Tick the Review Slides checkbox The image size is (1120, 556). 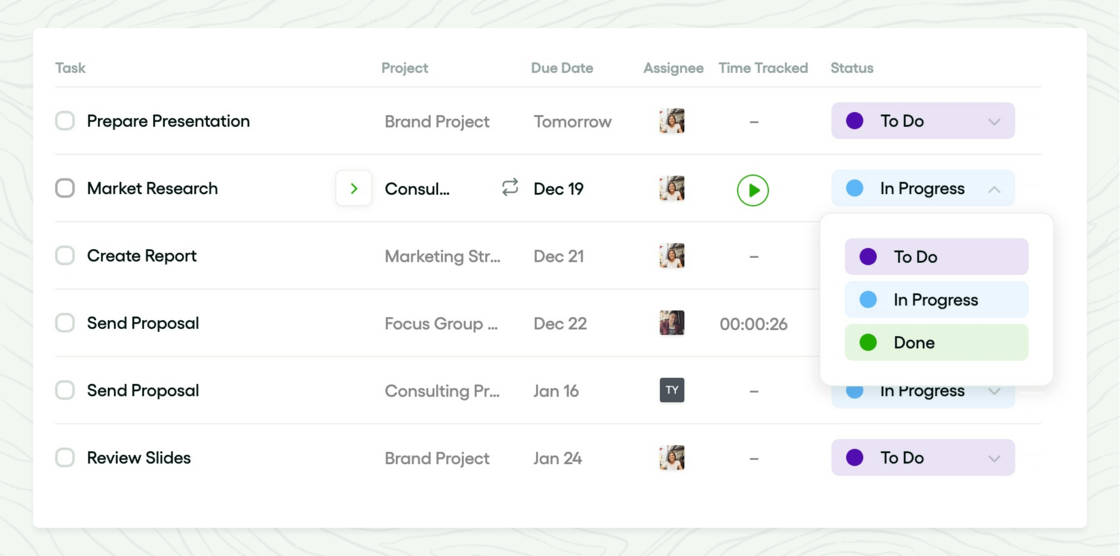[x=65, y=458]
